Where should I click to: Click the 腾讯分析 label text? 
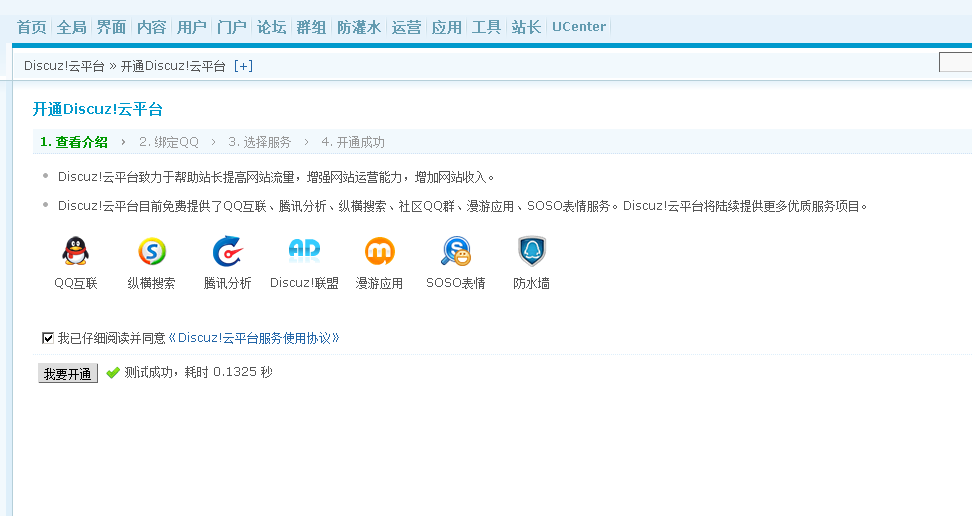(228, 283)
